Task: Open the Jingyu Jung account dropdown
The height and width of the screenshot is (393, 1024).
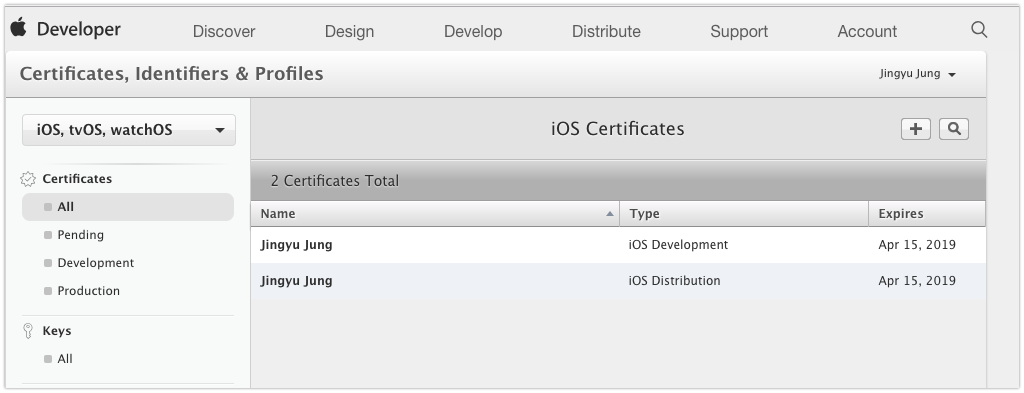Action: click(918, 74)
